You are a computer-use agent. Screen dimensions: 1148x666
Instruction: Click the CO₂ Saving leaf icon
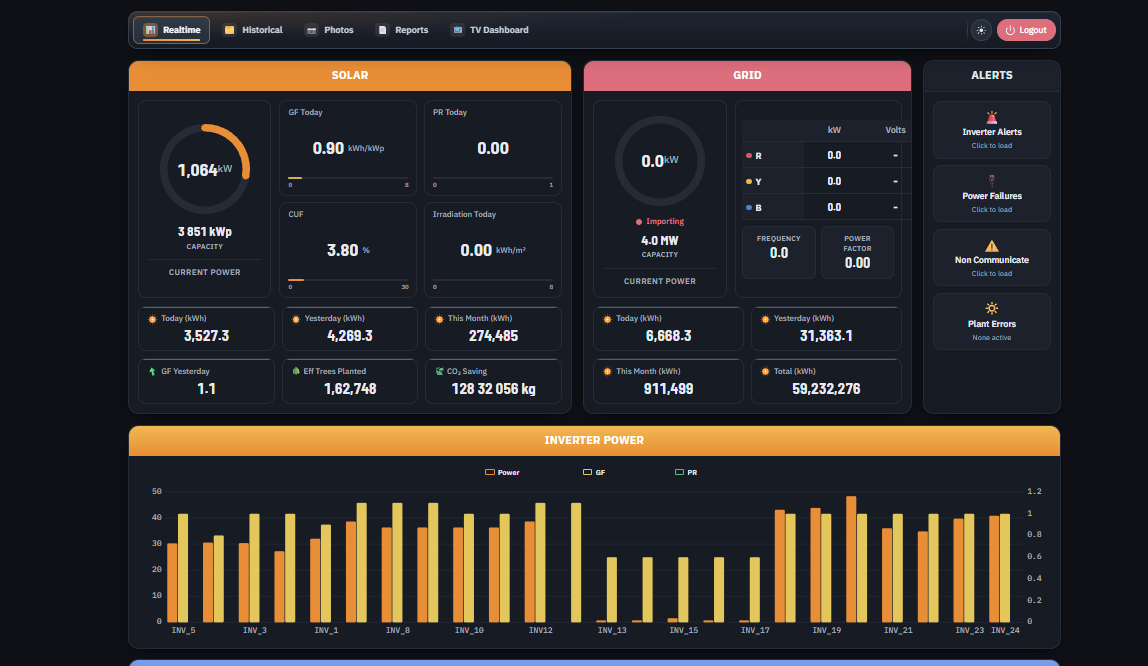(x=439, y=371)
